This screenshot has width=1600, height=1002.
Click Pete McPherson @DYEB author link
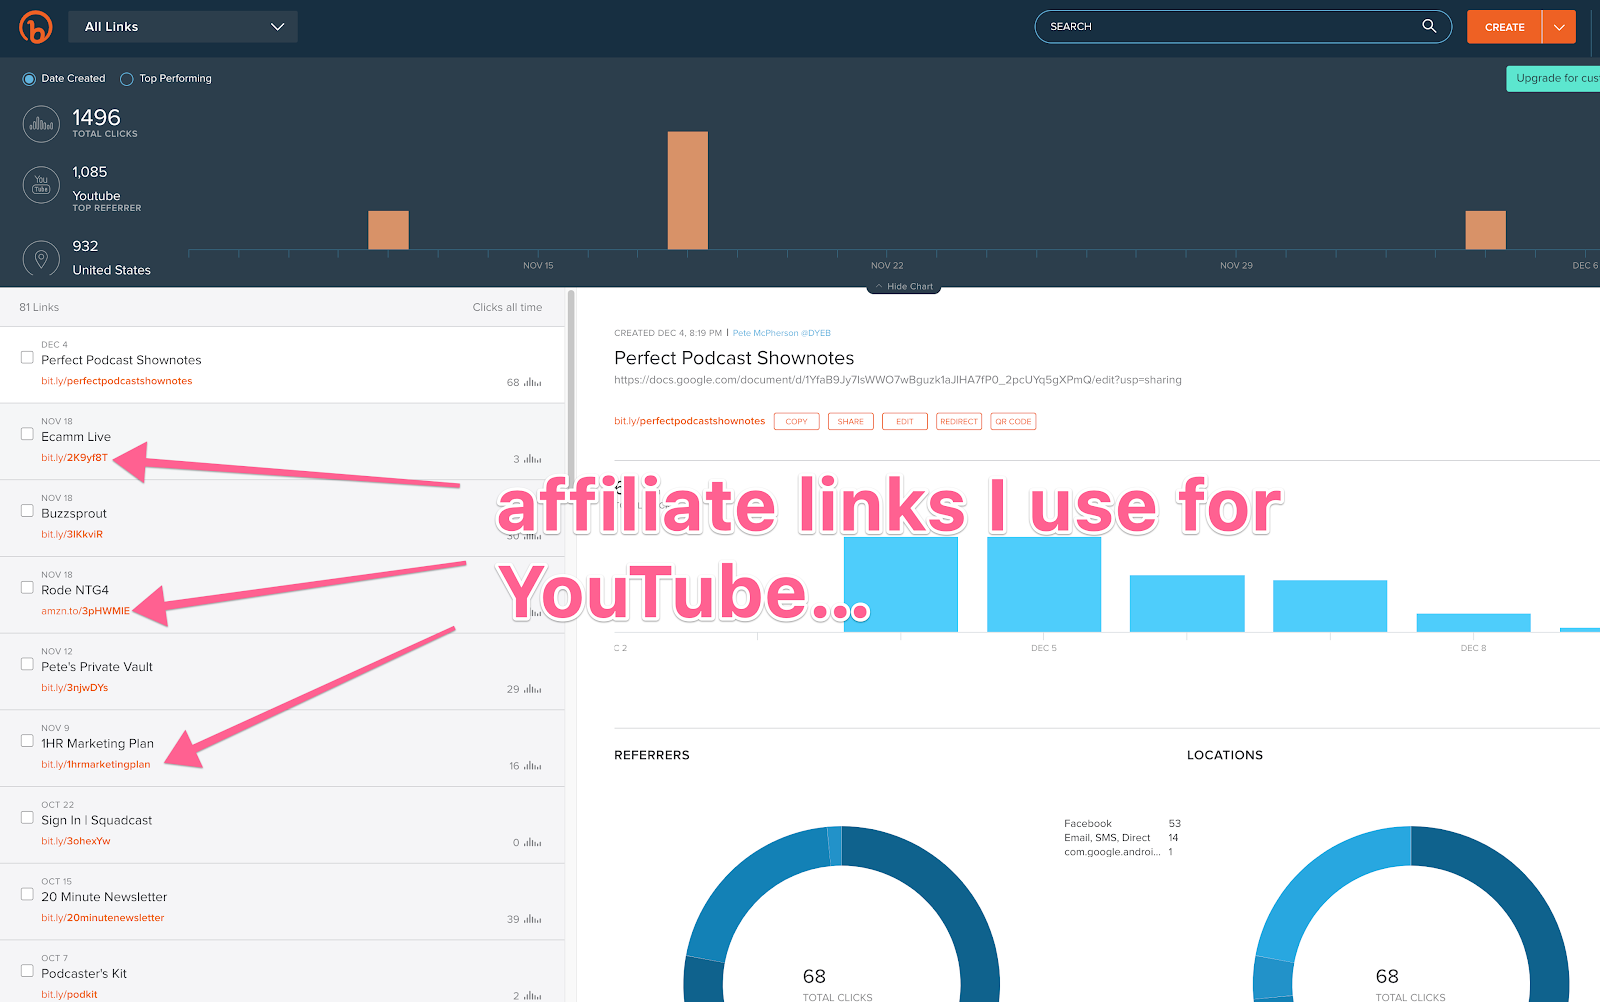(781, 333)
